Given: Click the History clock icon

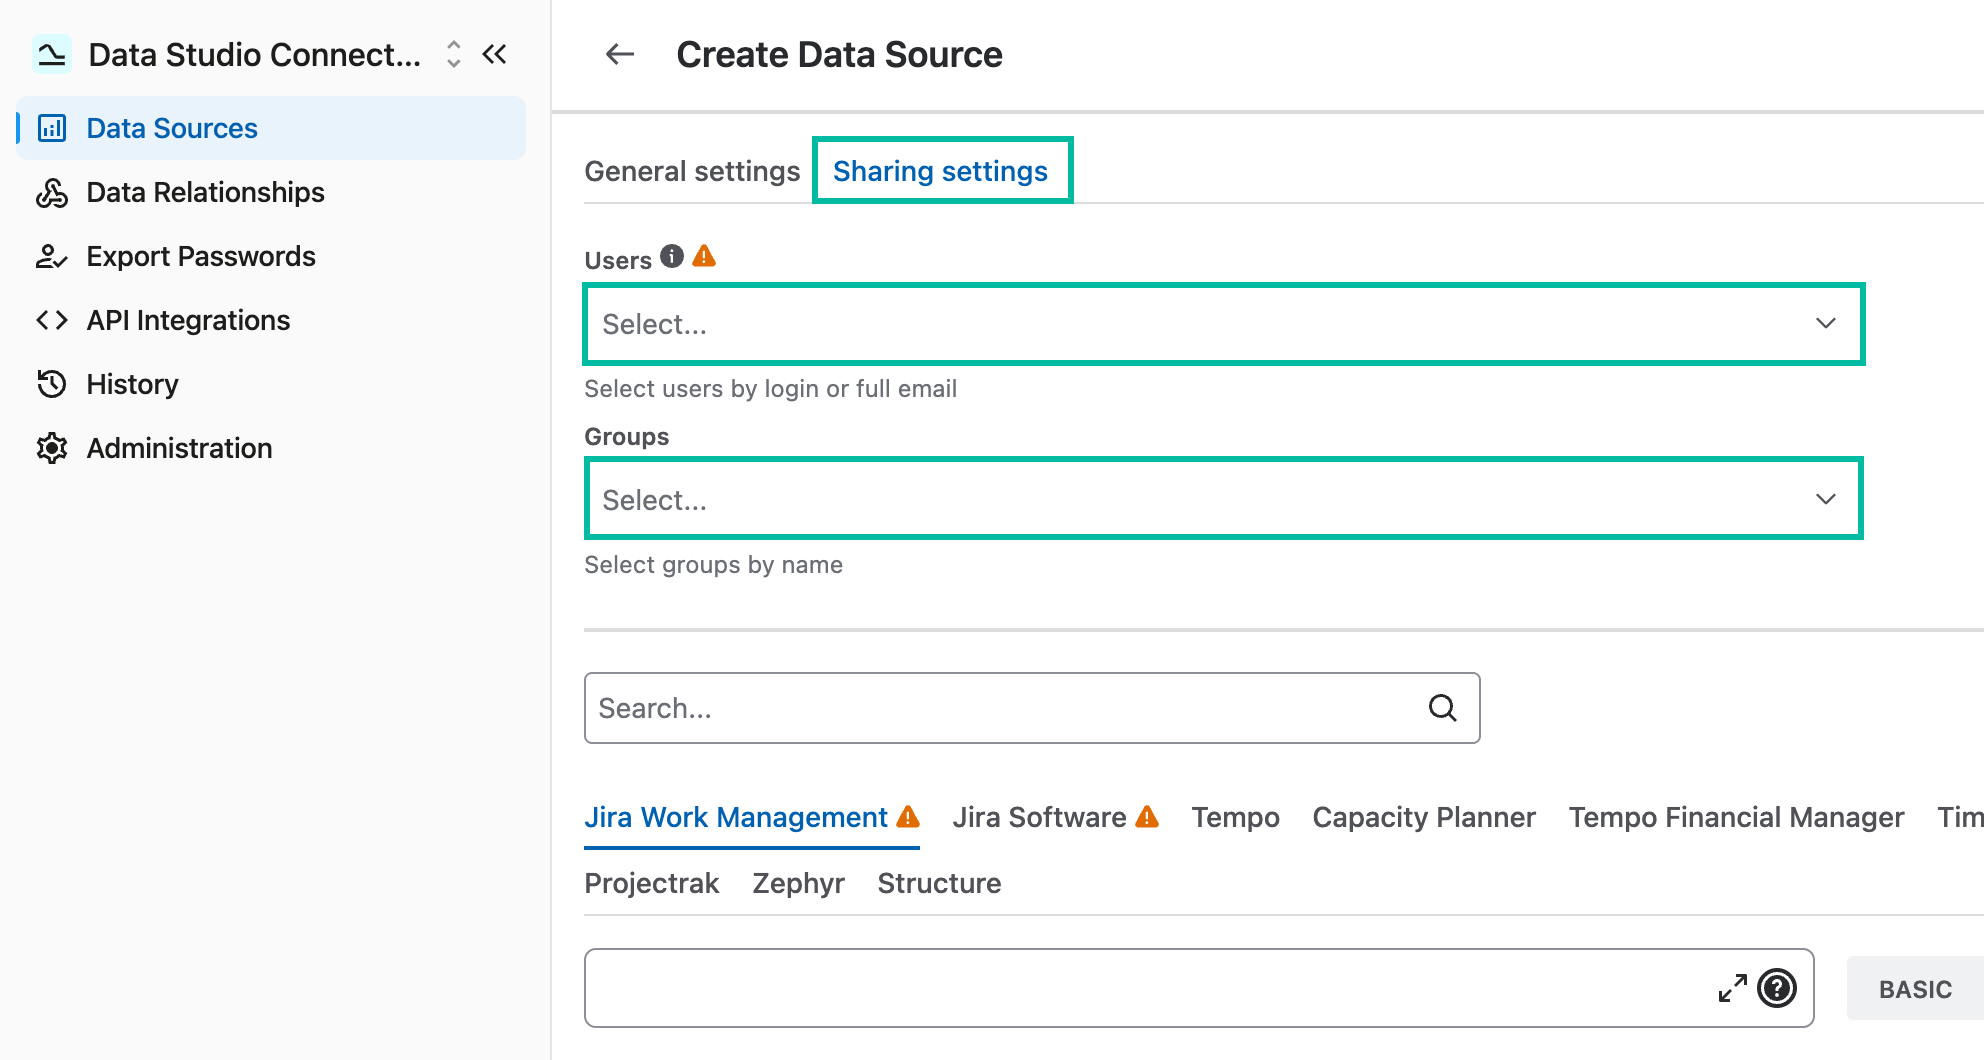Looking at the screenshot, I should coord(52,384).
